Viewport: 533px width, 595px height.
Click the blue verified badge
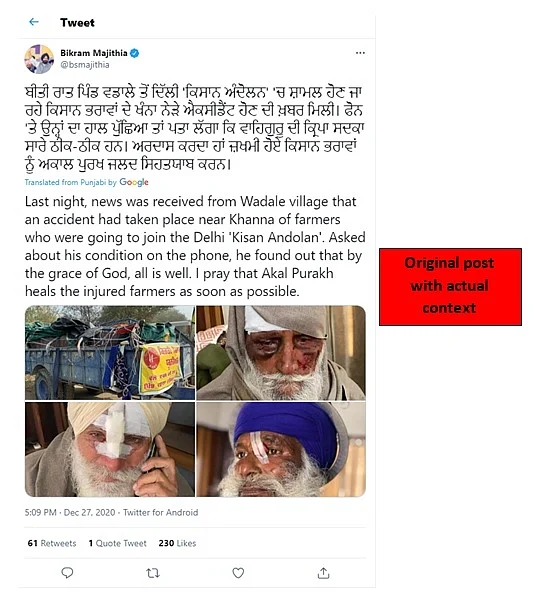[134, 53]
